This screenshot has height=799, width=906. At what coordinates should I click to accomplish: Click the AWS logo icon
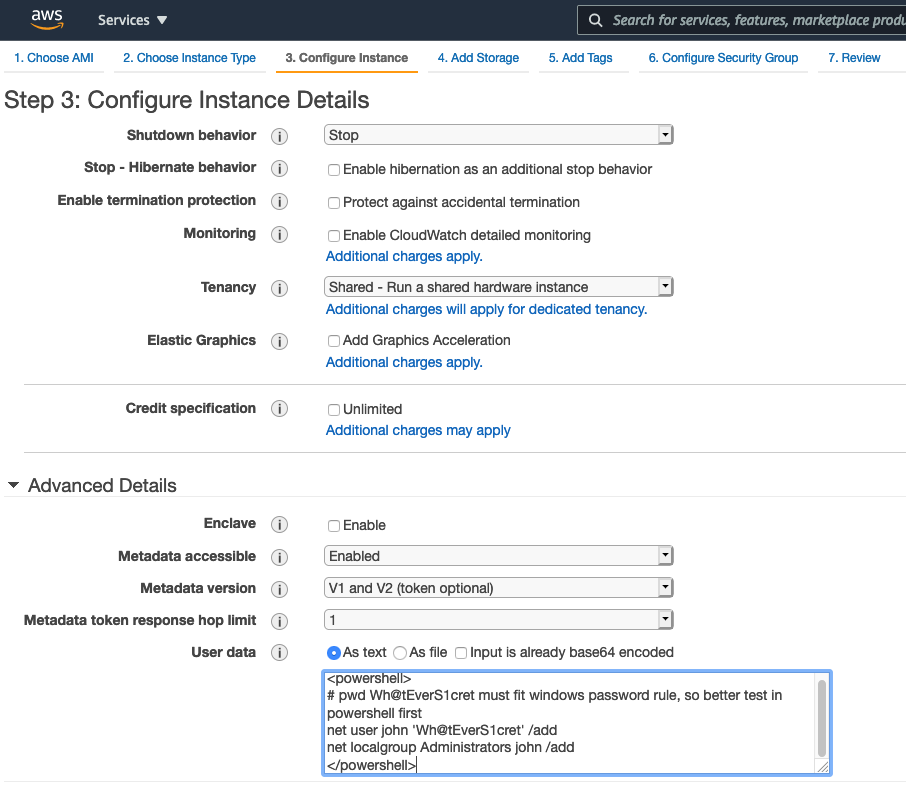(x=47, y=19)
